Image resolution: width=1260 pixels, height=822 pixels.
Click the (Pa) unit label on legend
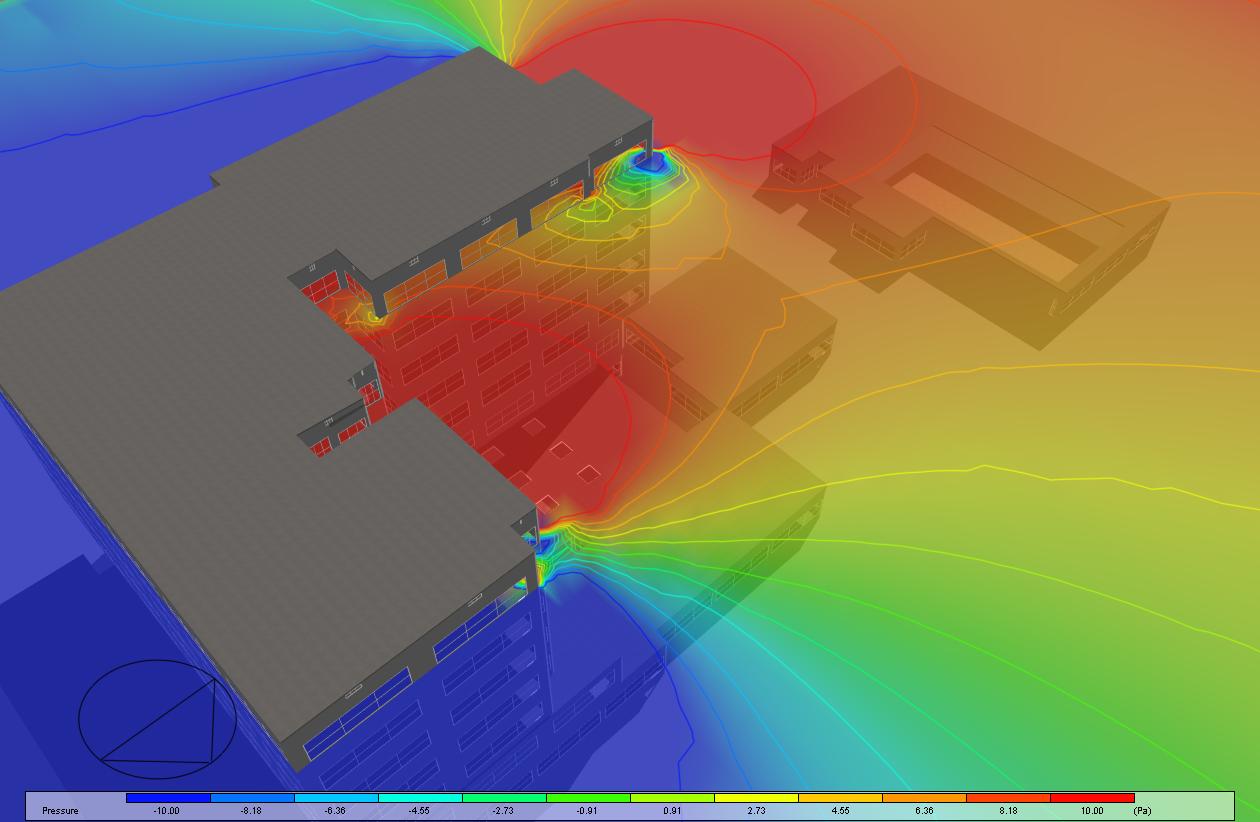1141,811
